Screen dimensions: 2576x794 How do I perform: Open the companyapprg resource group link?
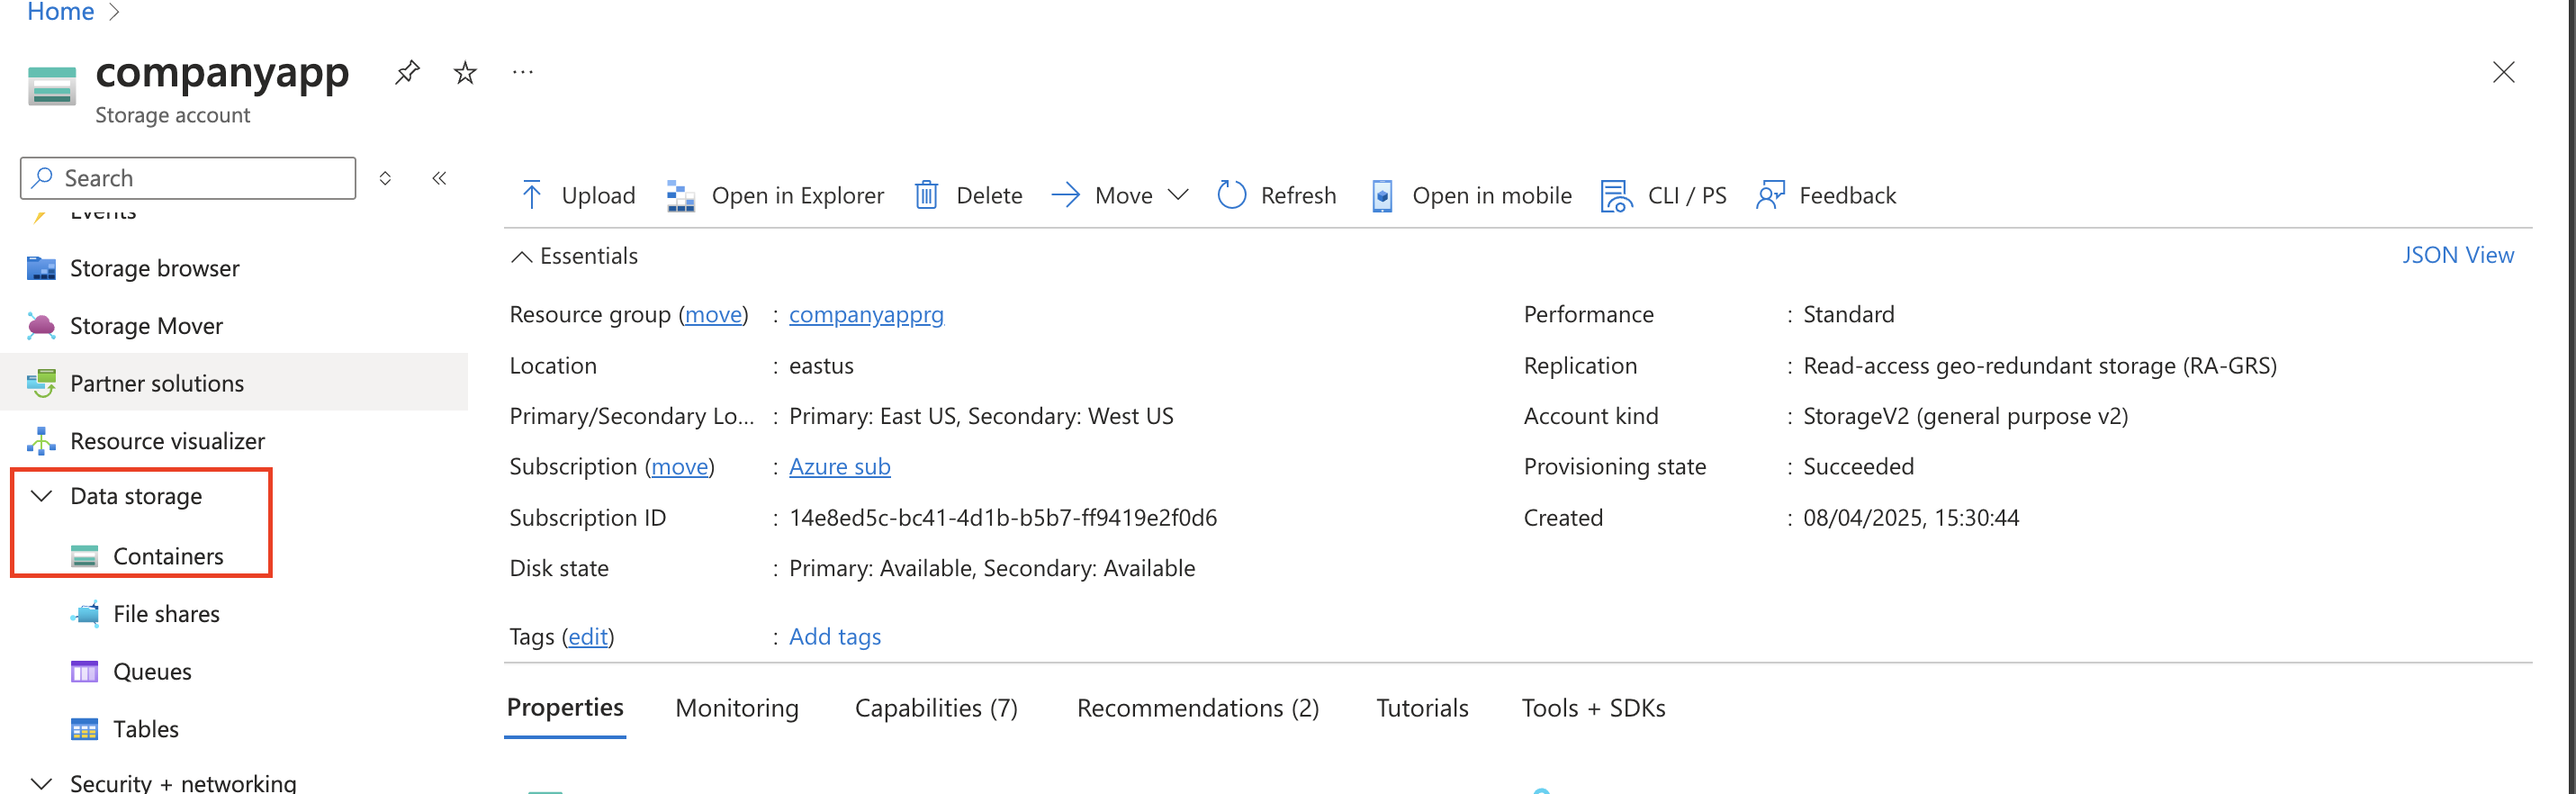866,315
